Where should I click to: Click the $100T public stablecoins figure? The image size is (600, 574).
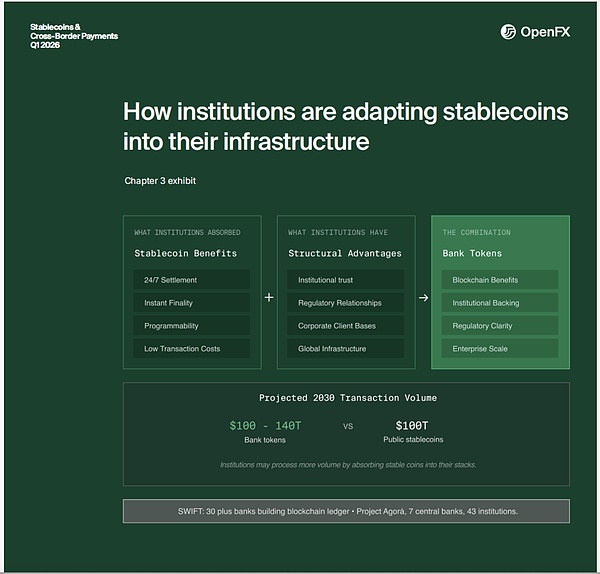(413, 425)
